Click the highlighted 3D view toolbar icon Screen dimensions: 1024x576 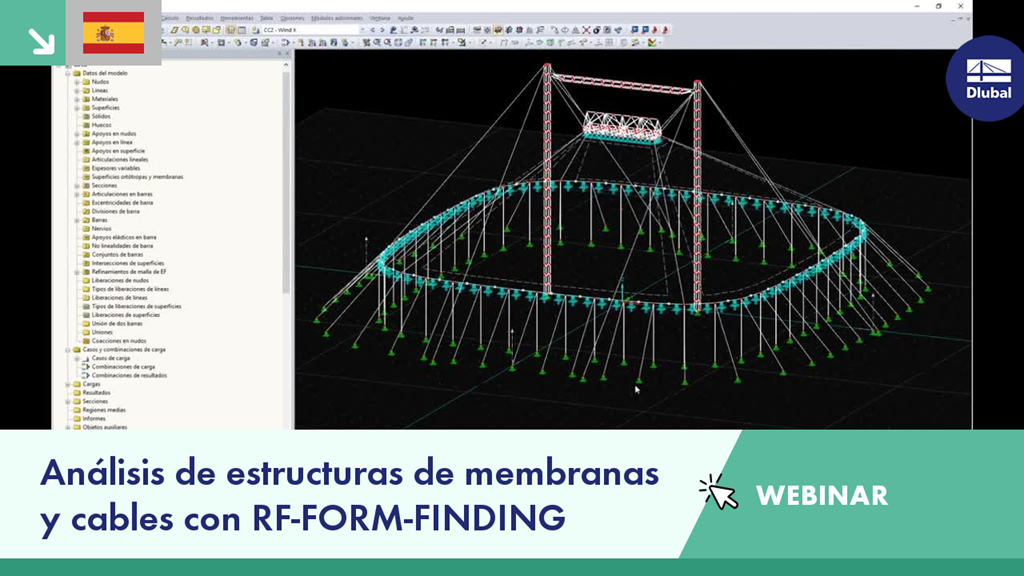coord(498,30)
